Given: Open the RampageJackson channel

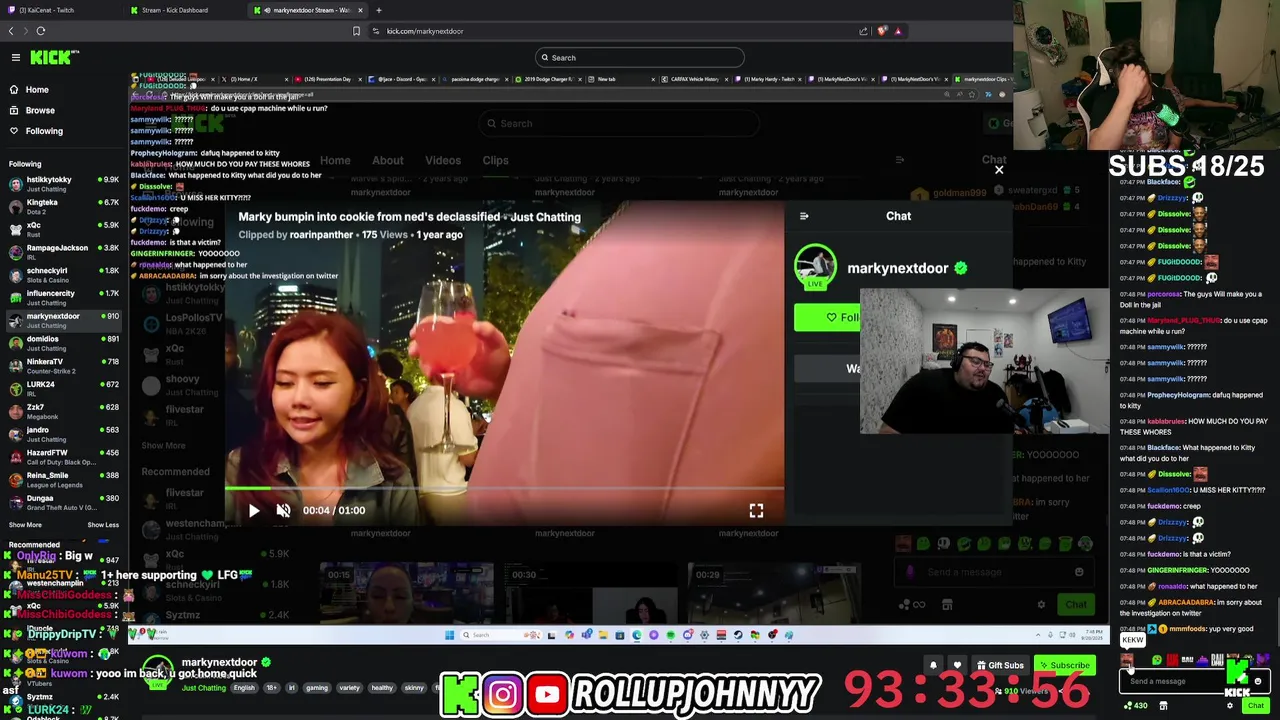Looking at the screenshot, I should tap(62, 252).
